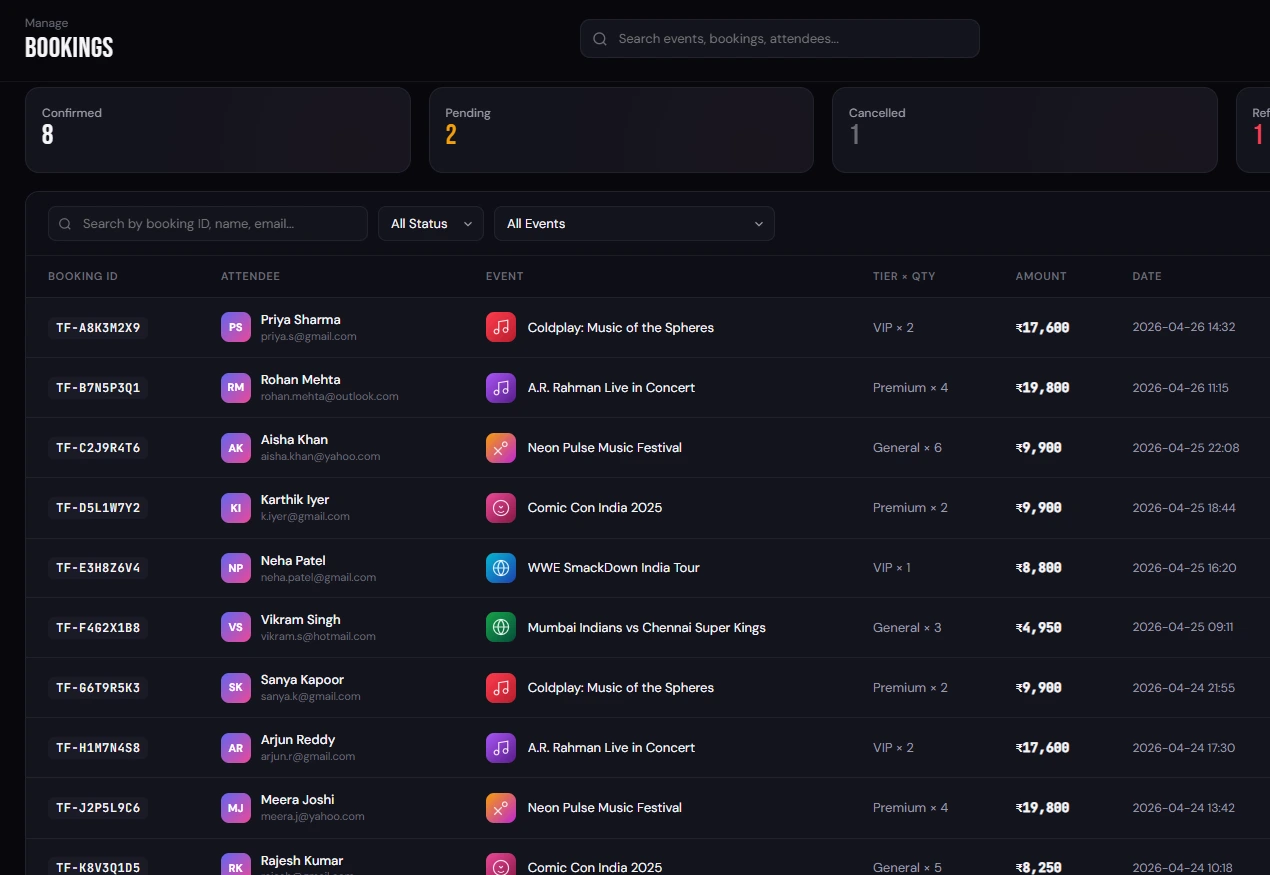Image resolution: width=1270 pixels, height=875 pixels.
Task: Click the Comic Con smiley icon in Karthik Iyer's row
Action: click(x=501, y=507)
